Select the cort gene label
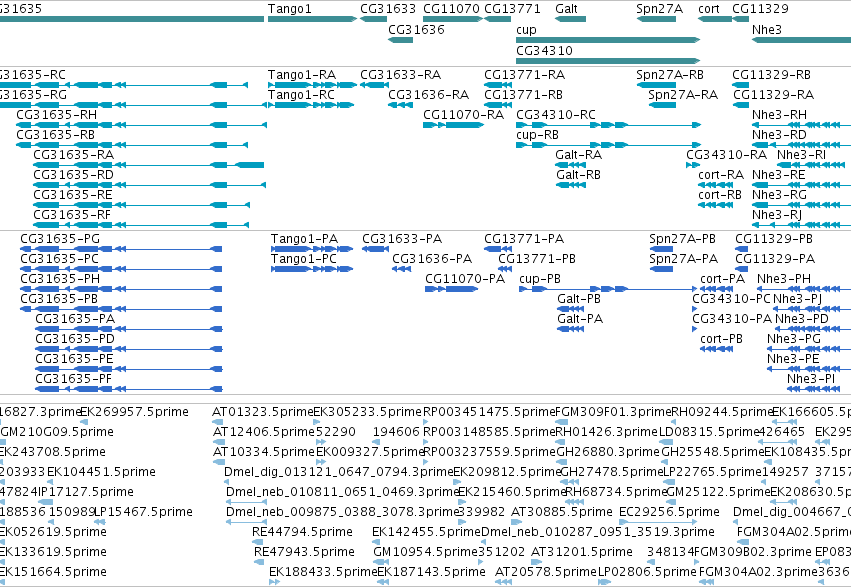This screenshot has width=851, height=587. (709, 9)
